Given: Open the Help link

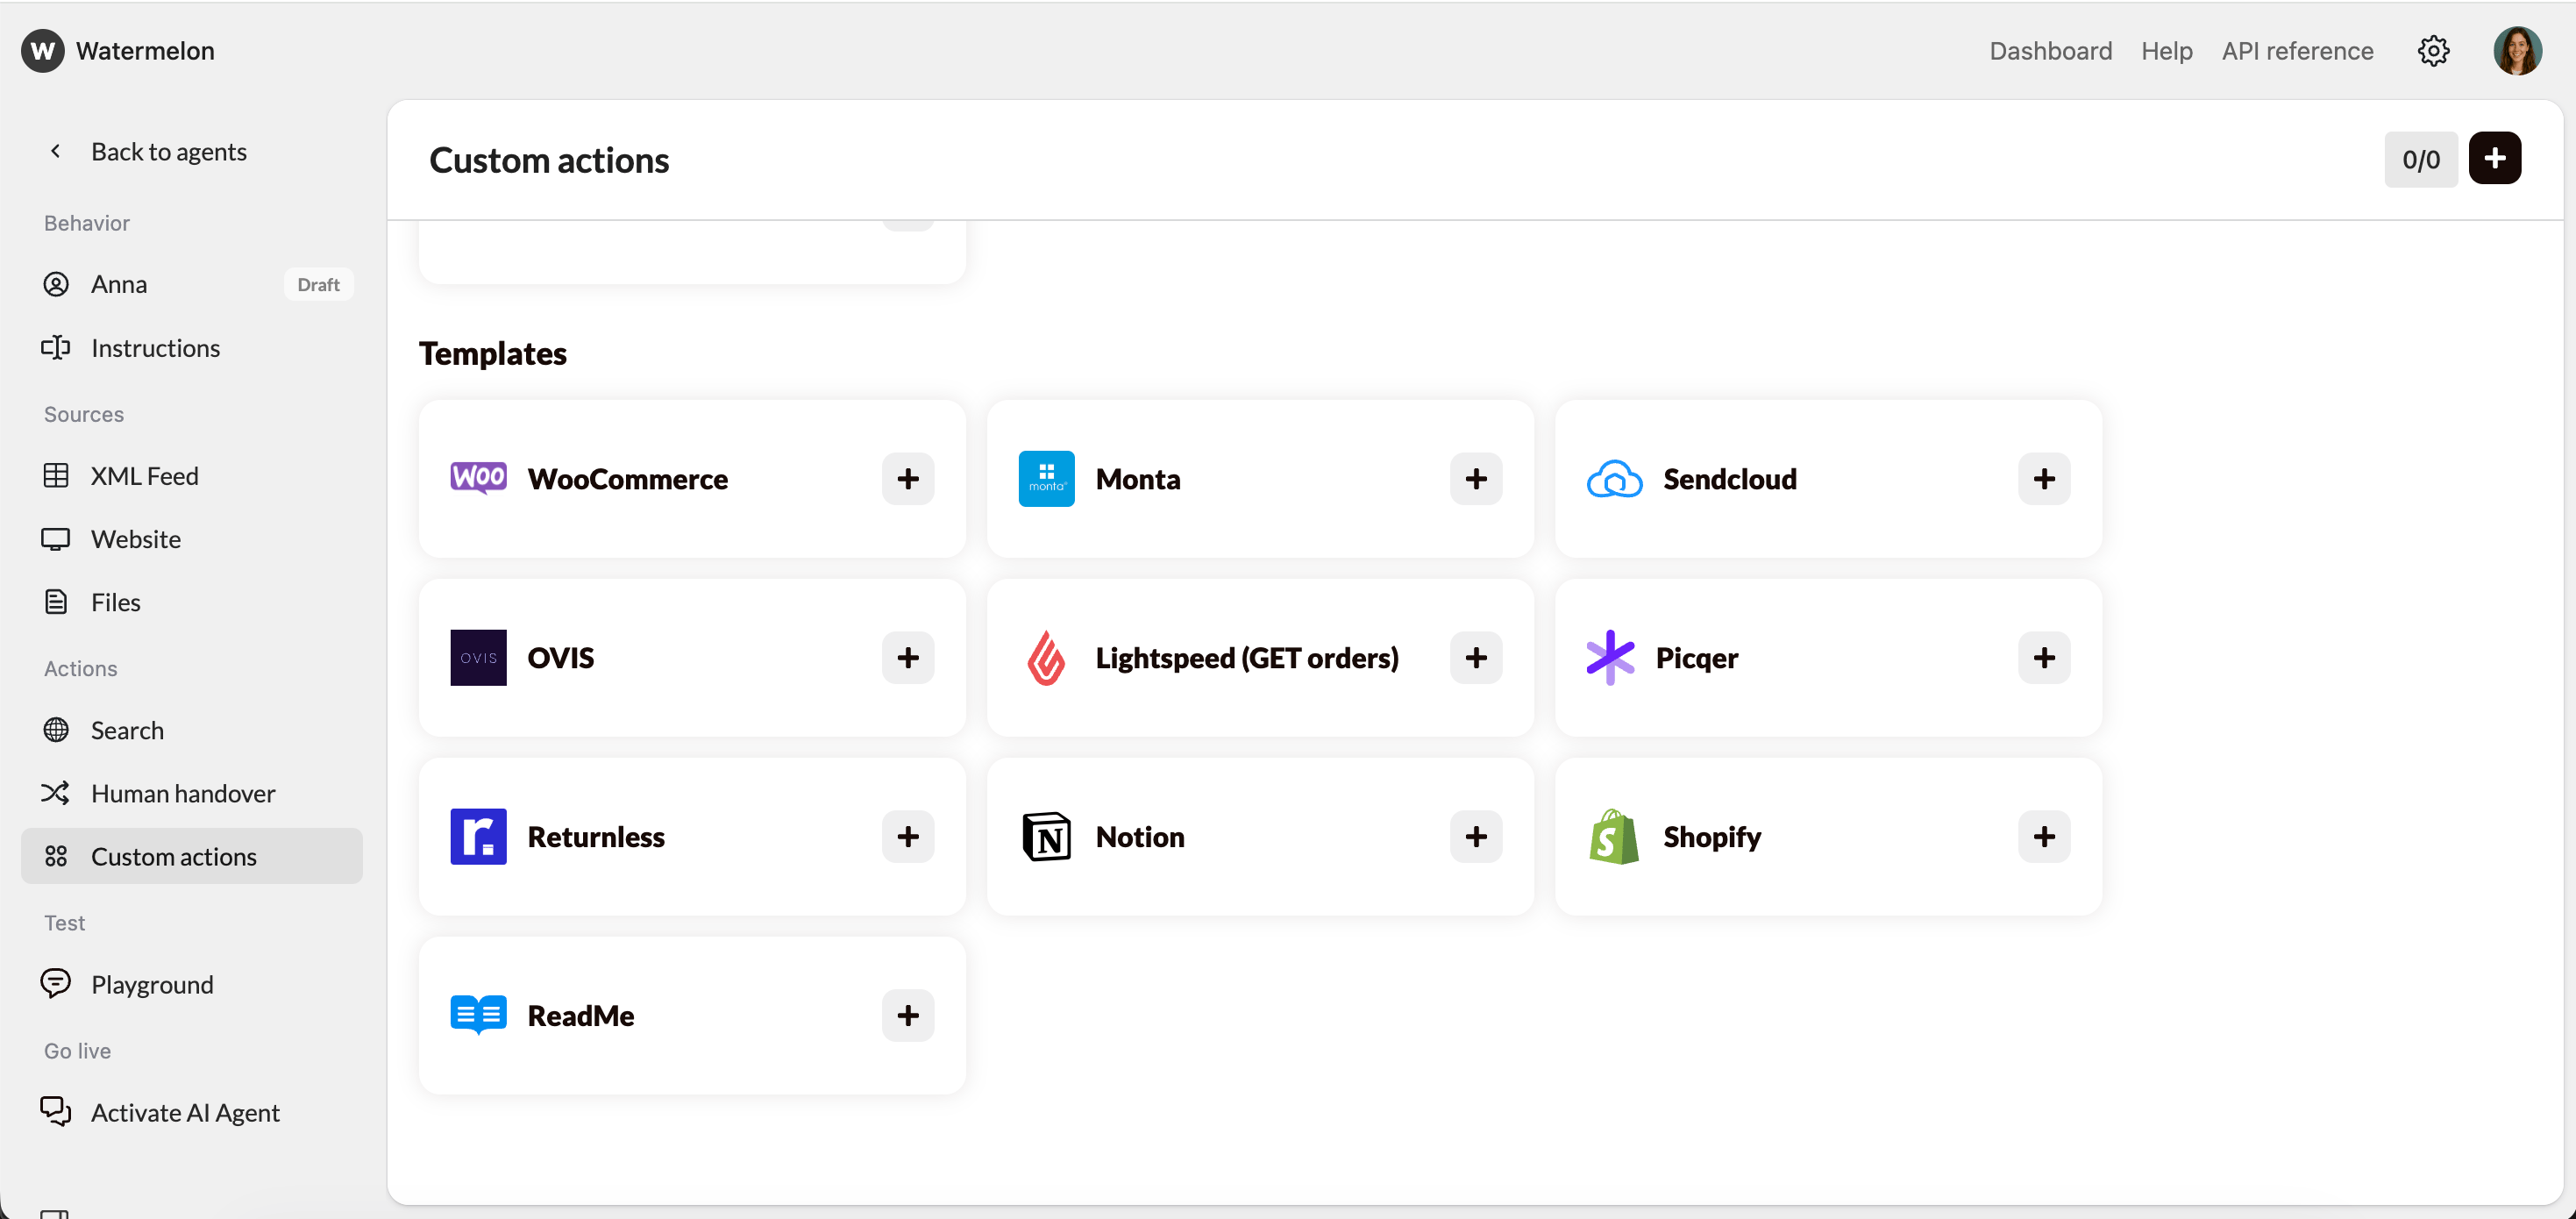Looking at the screenshot, I should coord(2166,51).
